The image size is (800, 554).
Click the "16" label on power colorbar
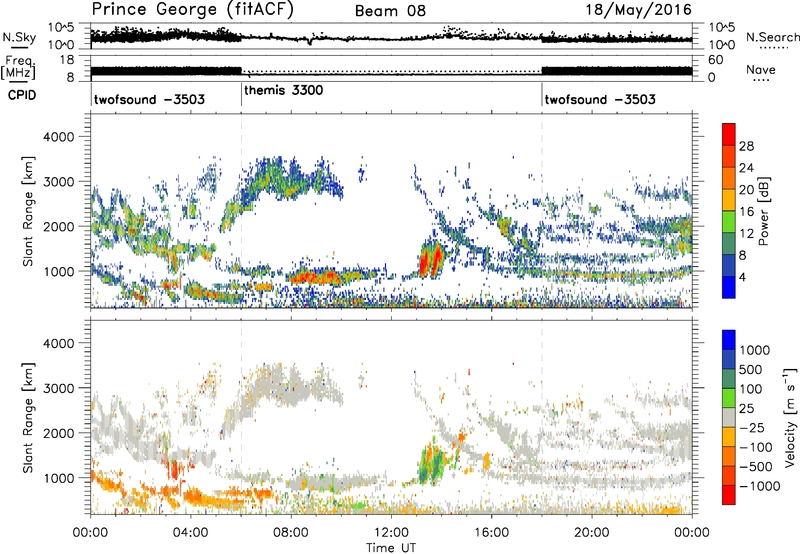(746, 212)
